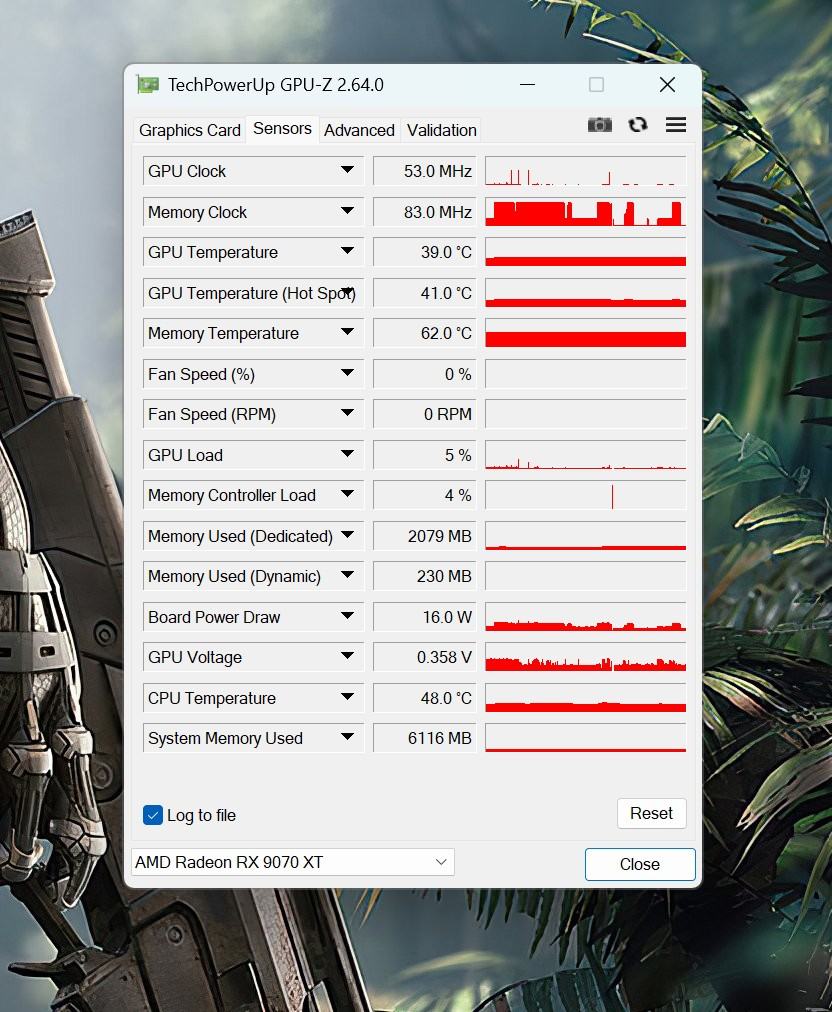This screenshot has height=1012, width=832.
Task: Expand the Board Power Draw dropdown
Action: (x=347, y=616)
